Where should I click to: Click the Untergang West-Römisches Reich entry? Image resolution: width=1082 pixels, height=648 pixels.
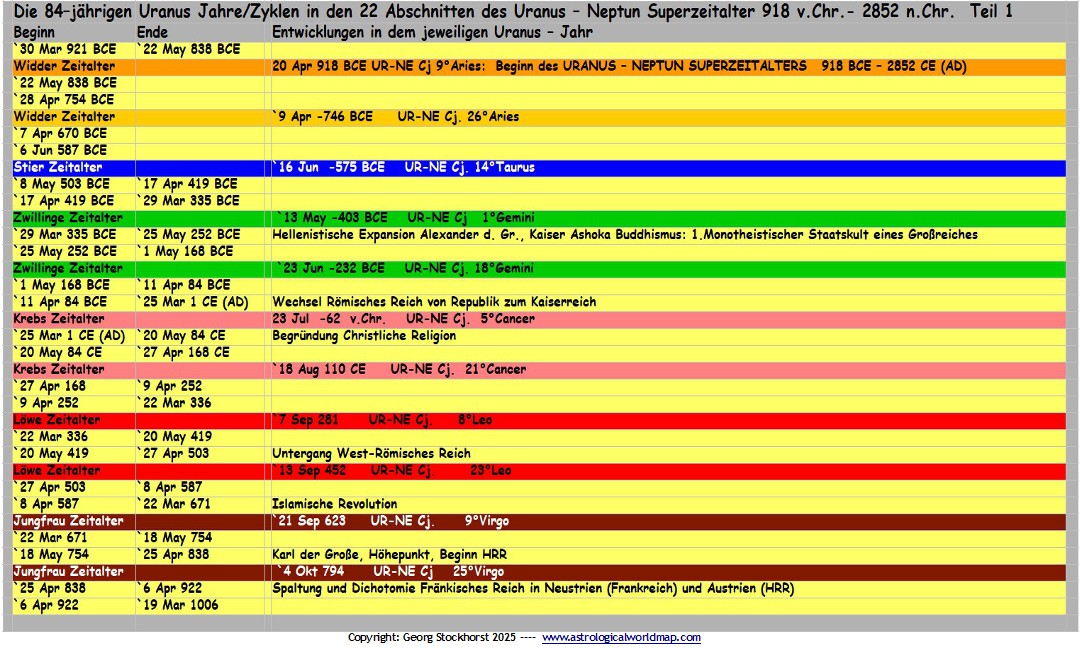(x=371, y=453)
